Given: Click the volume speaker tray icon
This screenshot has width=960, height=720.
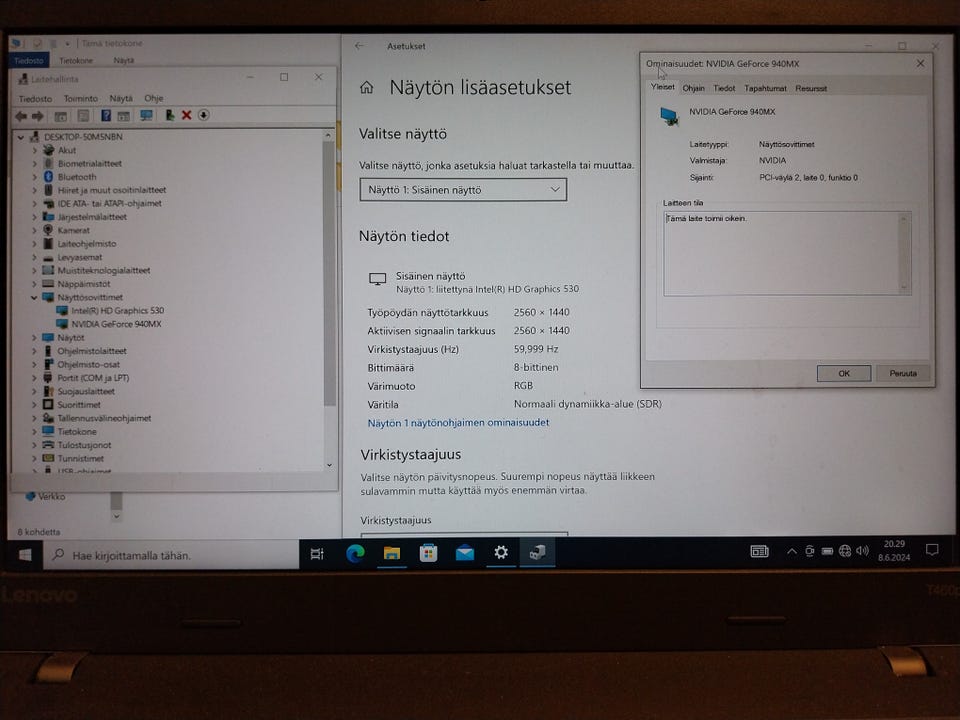Looking at the screenshot, I should coord(863,551).
